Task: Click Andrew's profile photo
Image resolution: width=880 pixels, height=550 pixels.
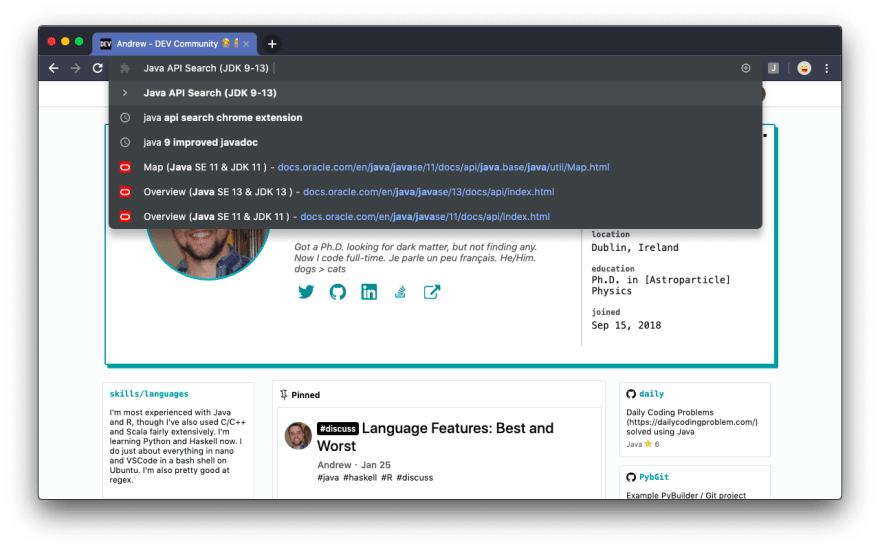Action: pyautogui.click(x=208, y=253)
